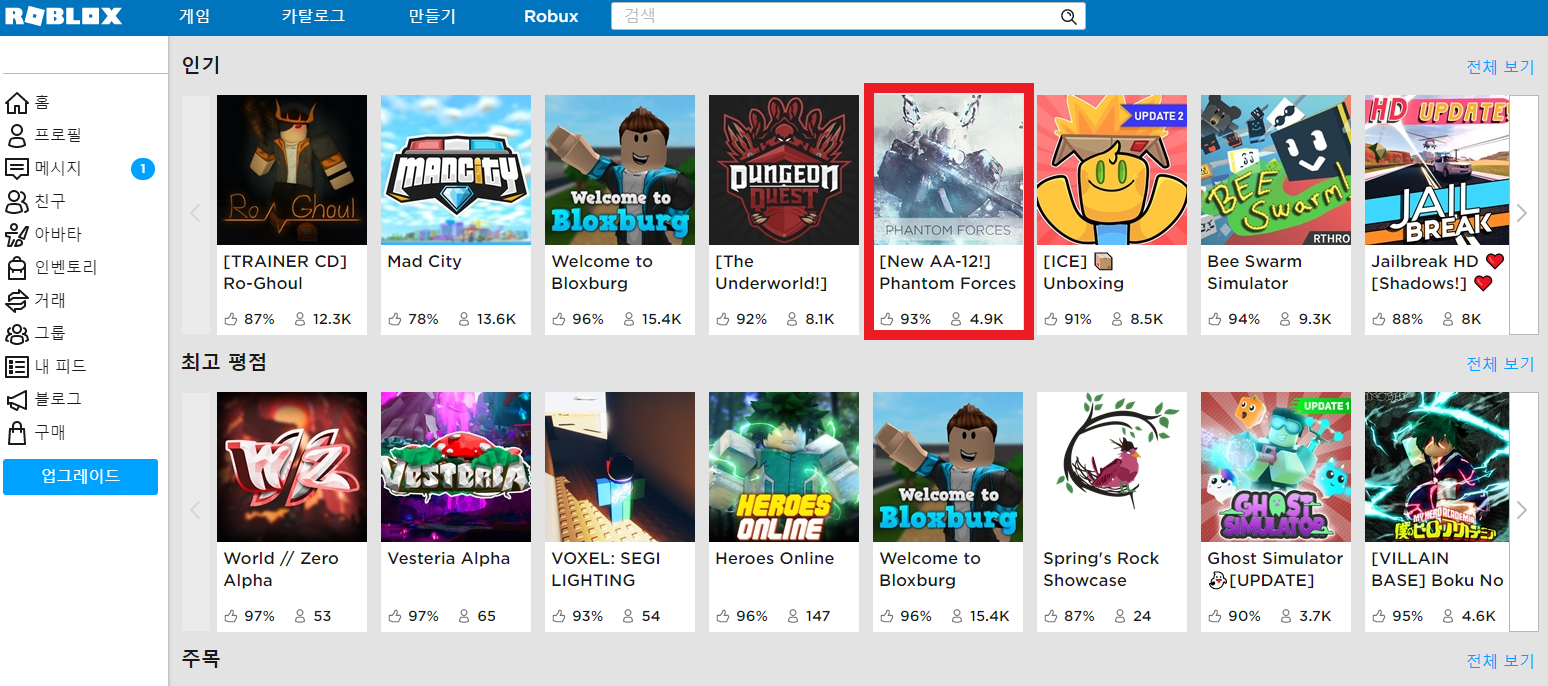Show previous Top Rated games with left arrow
This screenshot has width=1548, height=686.
[195, 511]
